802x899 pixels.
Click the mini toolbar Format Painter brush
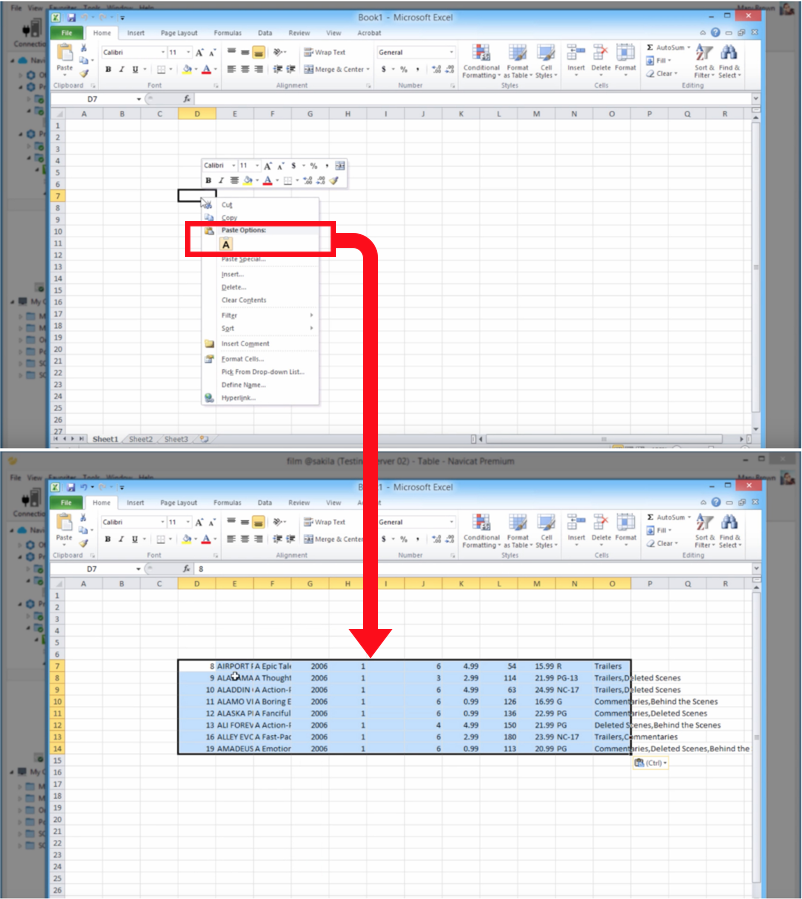[x=334, y=181]
